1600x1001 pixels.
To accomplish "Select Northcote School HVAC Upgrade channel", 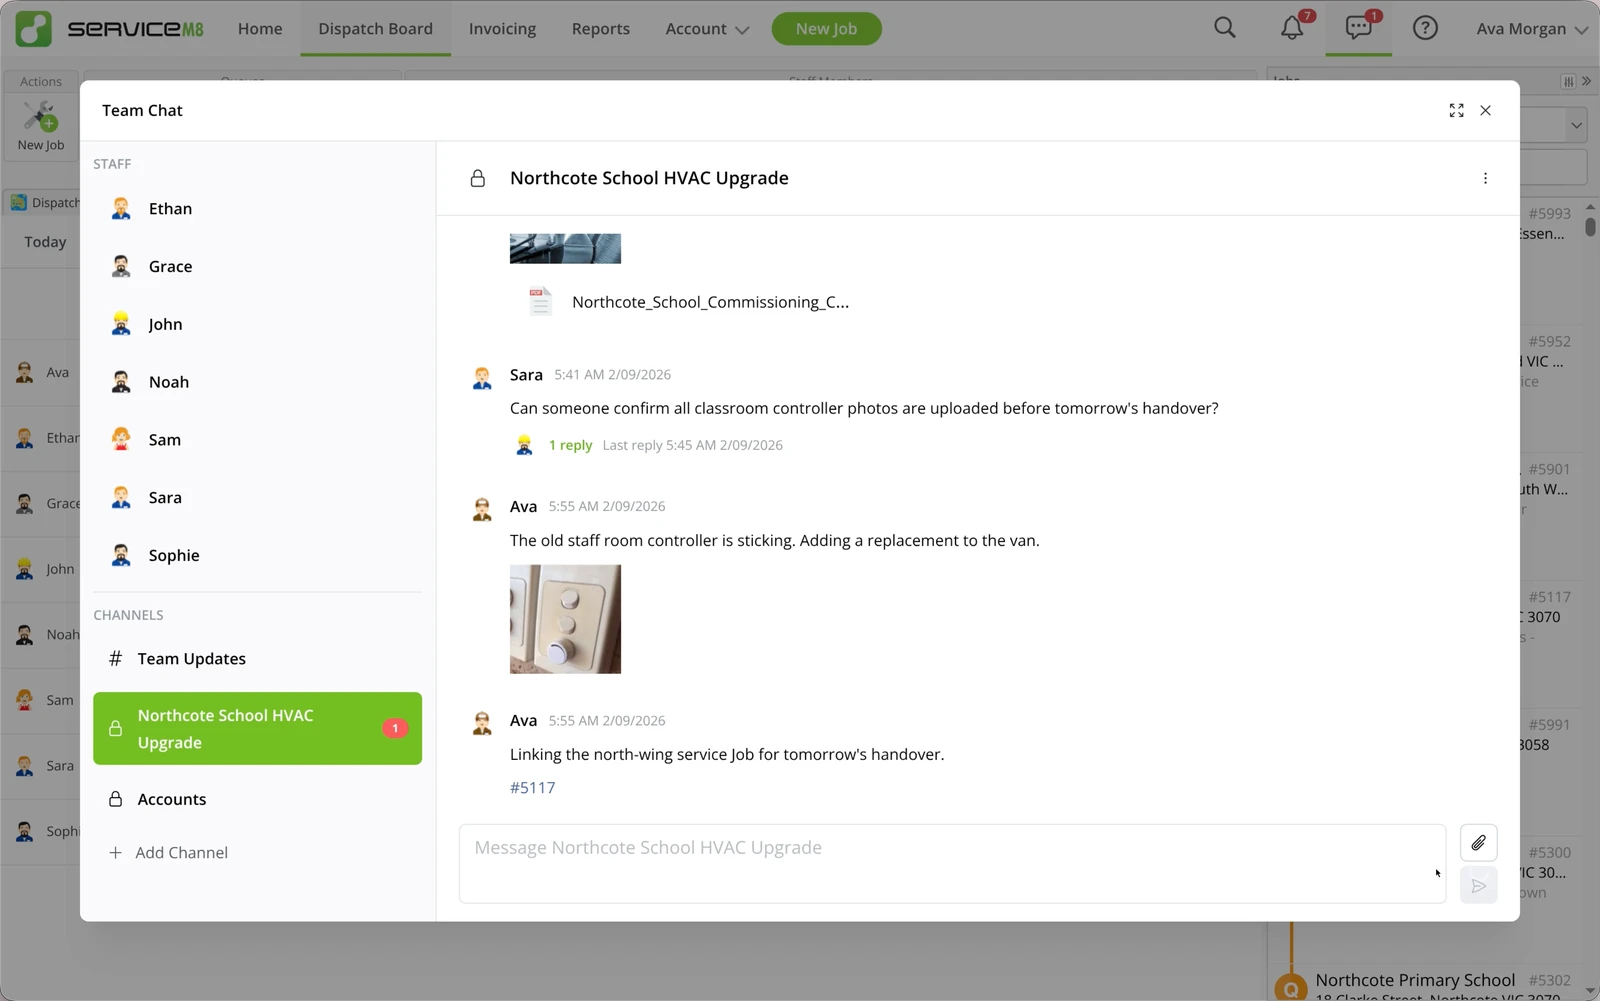I will pyautogui.click(x=257, y=729).
